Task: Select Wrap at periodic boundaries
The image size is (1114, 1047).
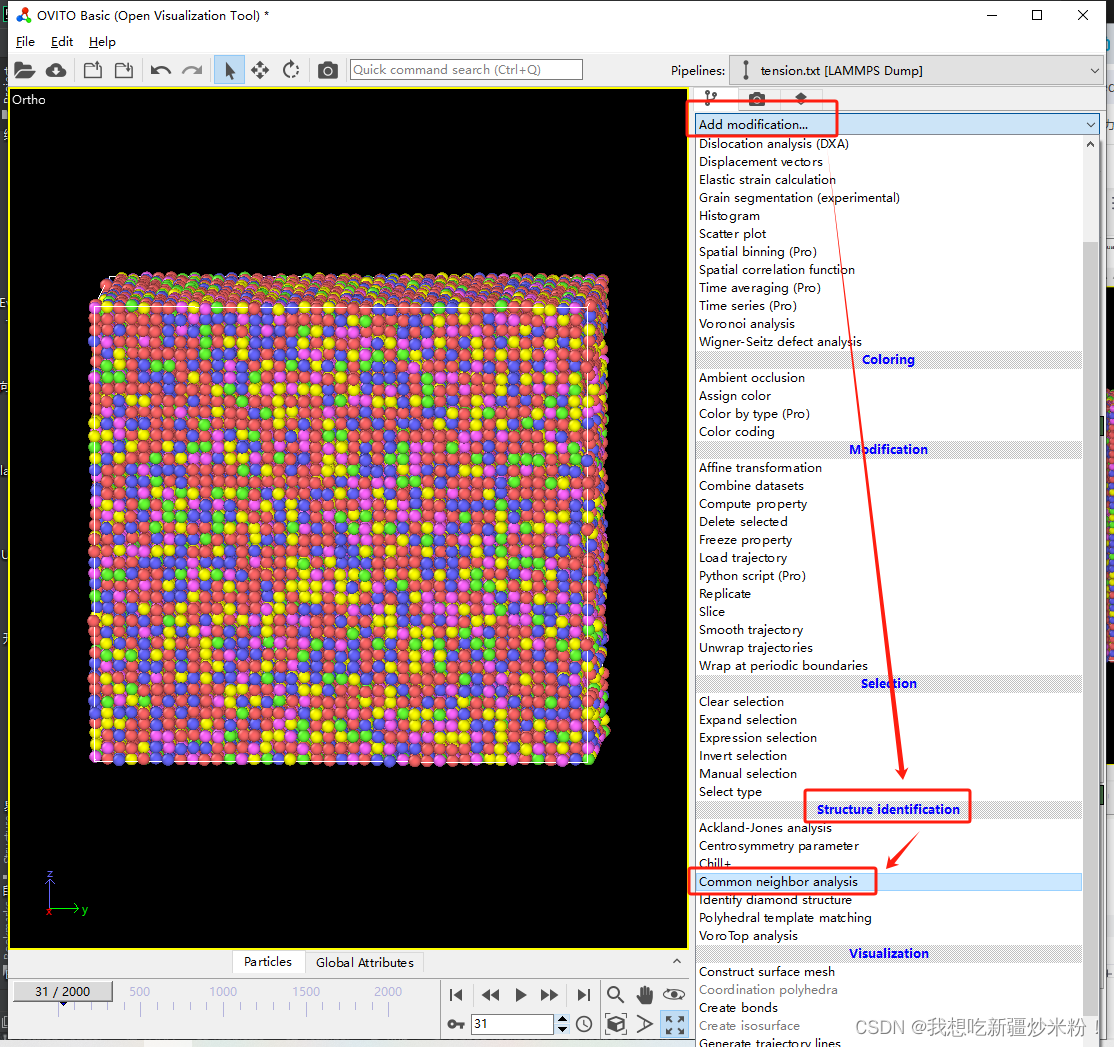Action: point(783,666)
